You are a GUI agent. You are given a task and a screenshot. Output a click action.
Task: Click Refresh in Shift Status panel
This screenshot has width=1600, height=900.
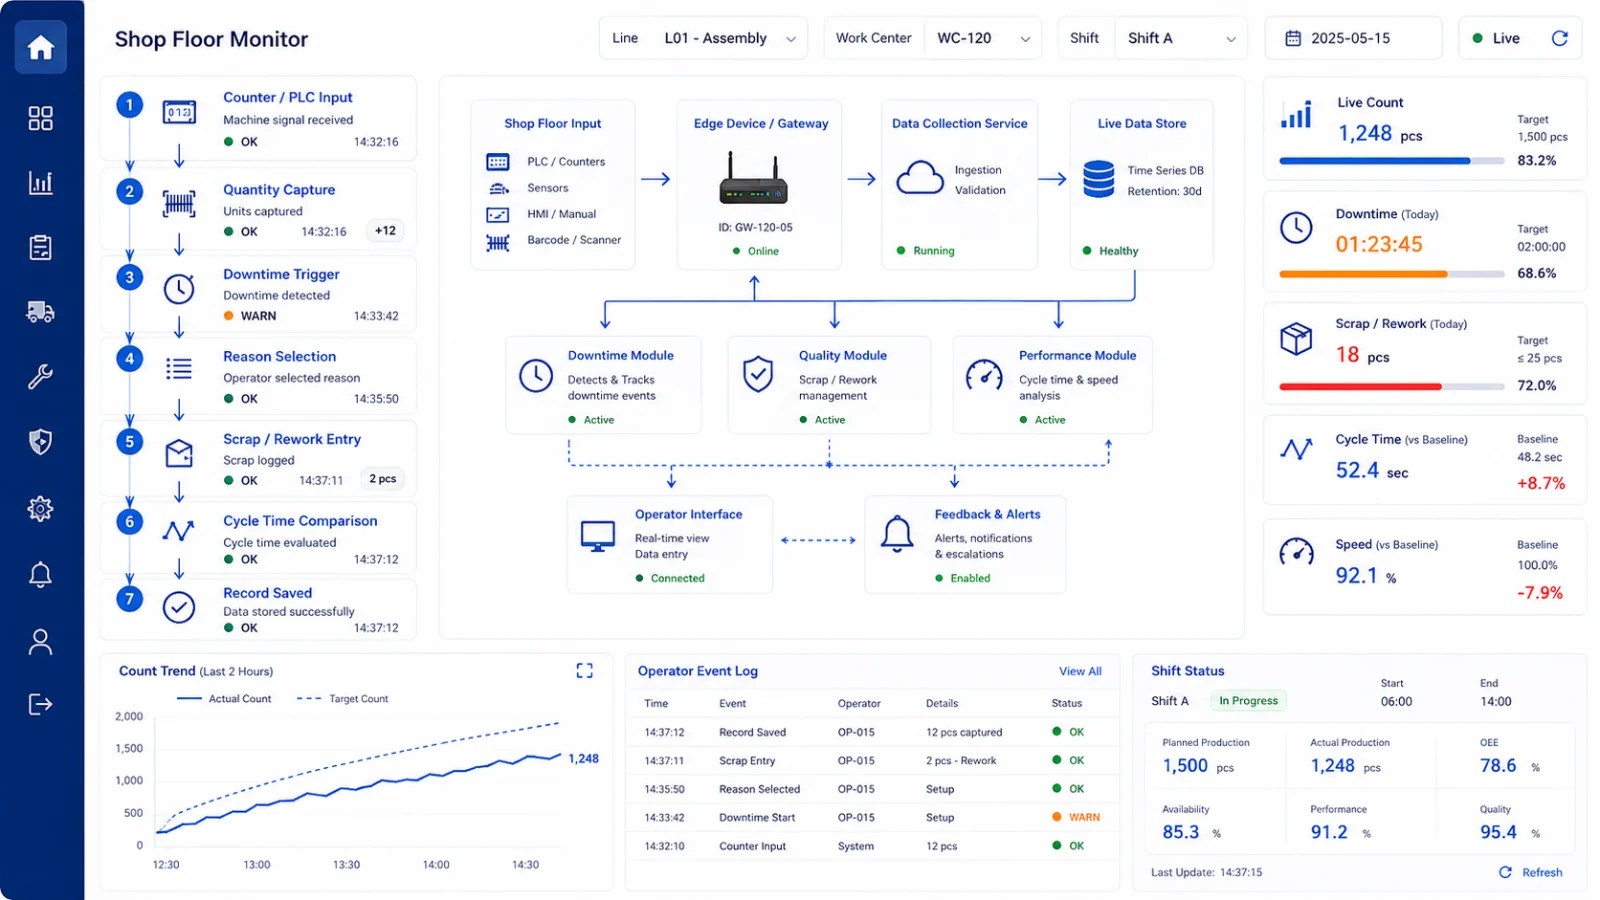(1531, 872)
